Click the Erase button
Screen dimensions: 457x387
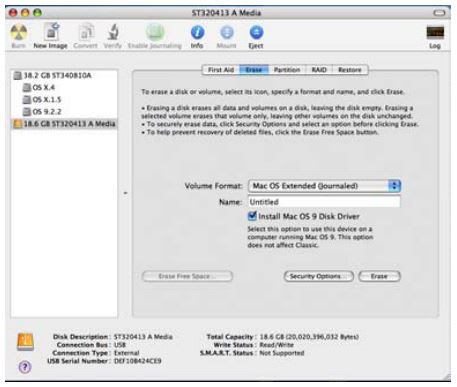click(x=379, y=276)
